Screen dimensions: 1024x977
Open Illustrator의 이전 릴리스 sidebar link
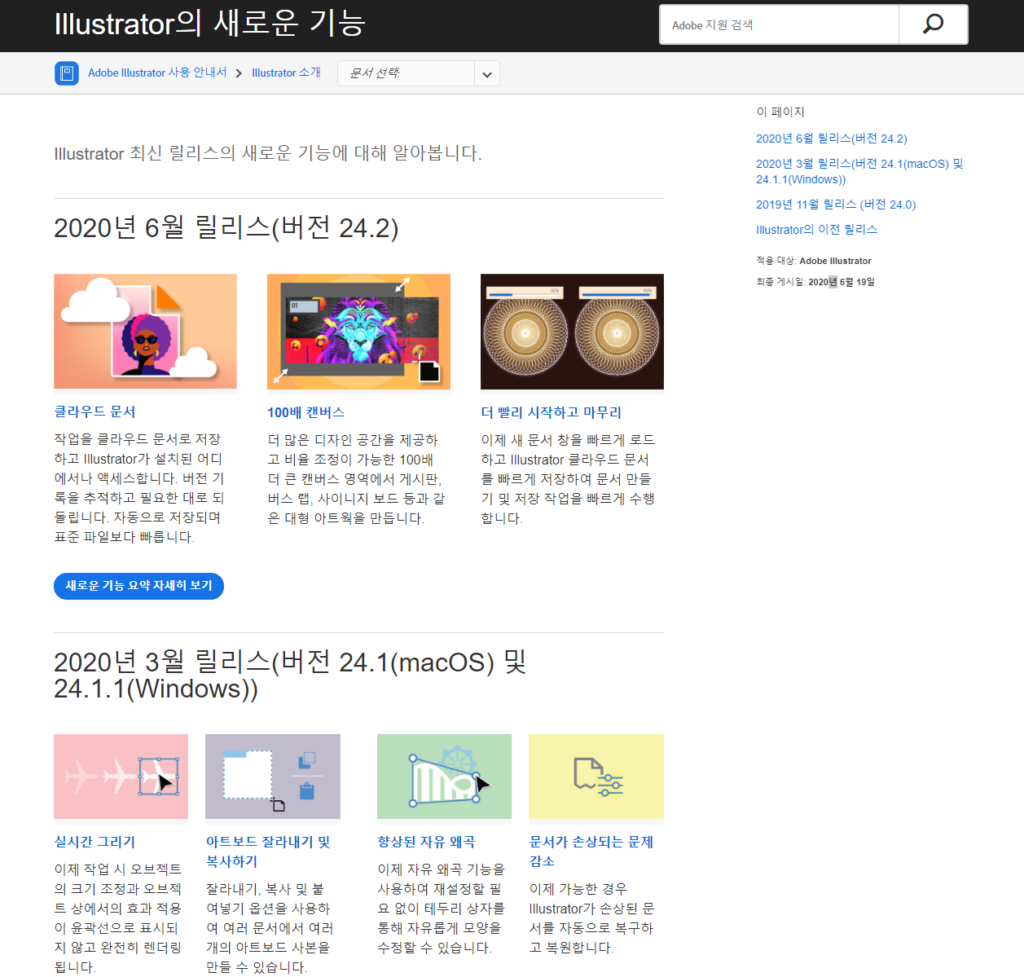click(x=816, y=229)
